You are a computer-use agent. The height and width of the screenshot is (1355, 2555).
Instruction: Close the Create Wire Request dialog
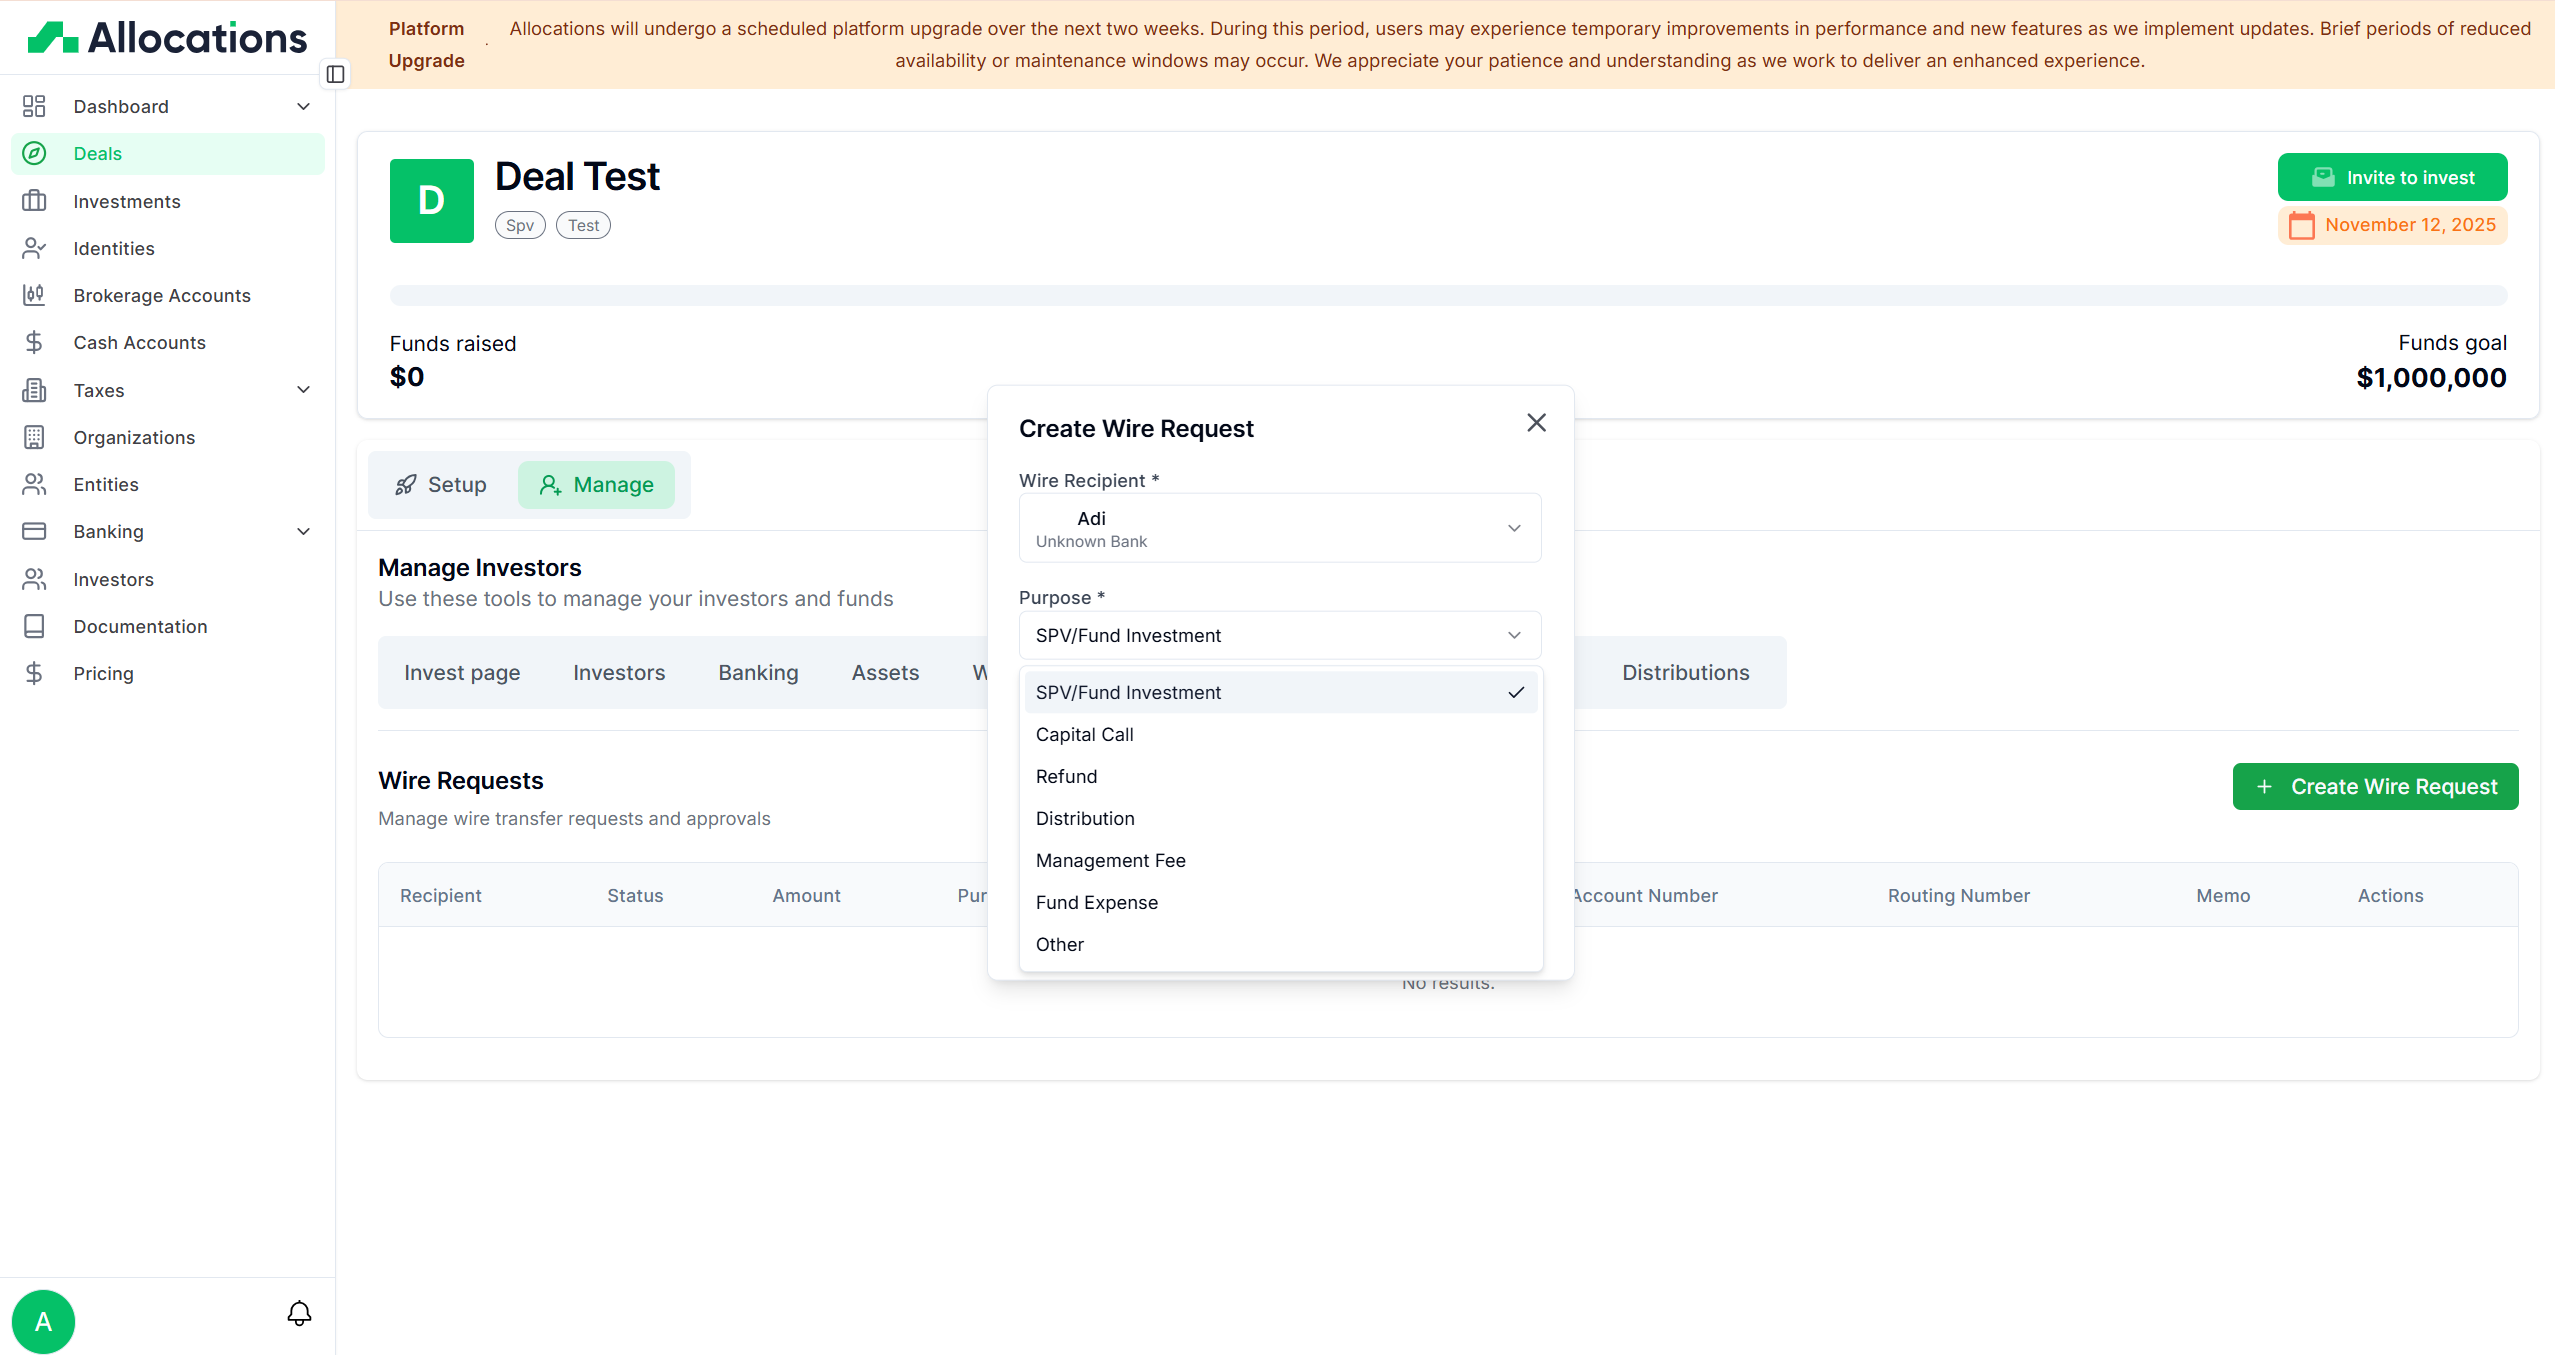(1536, 423)
